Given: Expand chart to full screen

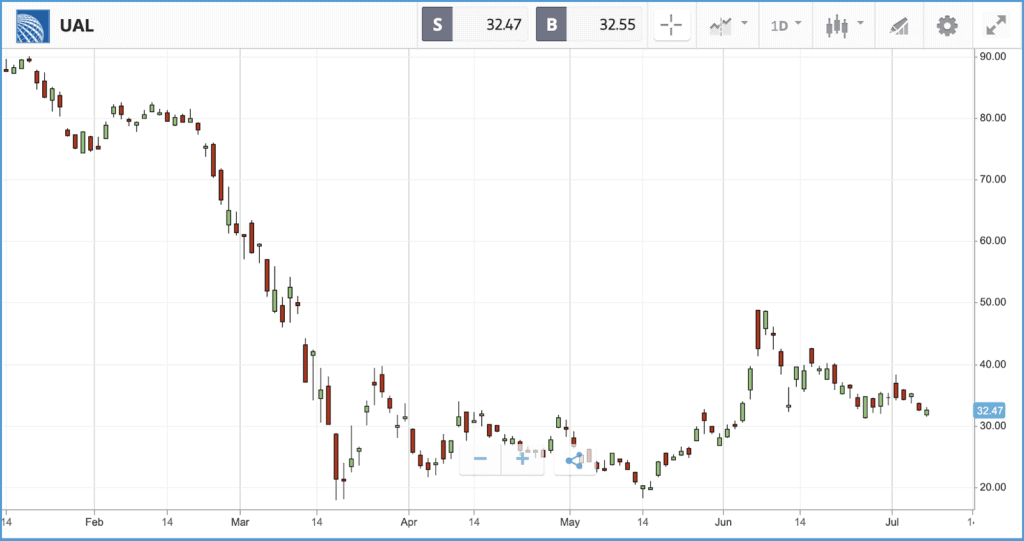Looking at the screenshot, I should click(997, 25).
